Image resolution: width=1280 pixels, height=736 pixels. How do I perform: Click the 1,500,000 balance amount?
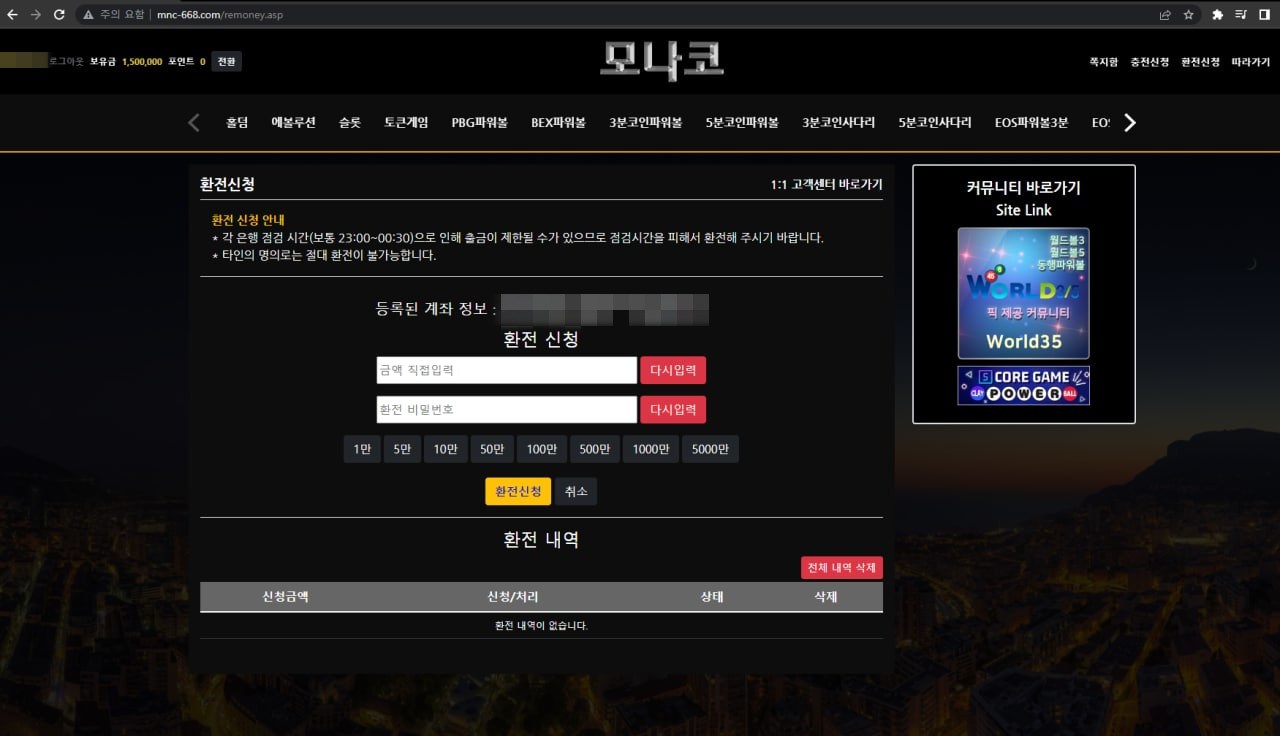[142, 62]
